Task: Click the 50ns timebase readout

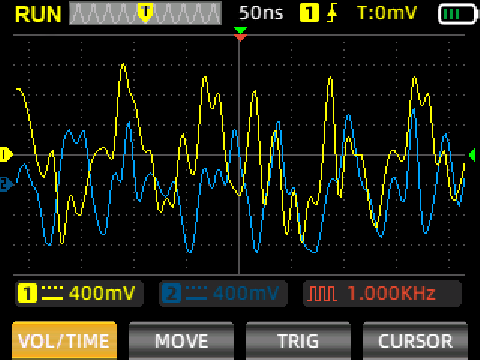Action: point(261,13)
